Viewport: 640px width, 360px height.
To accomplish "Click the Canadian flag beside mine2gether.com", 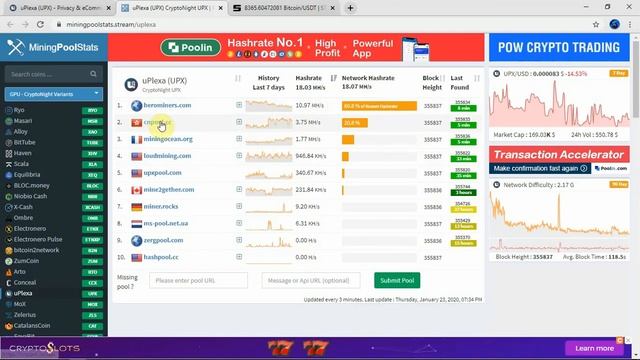I will tap(136, 190).
